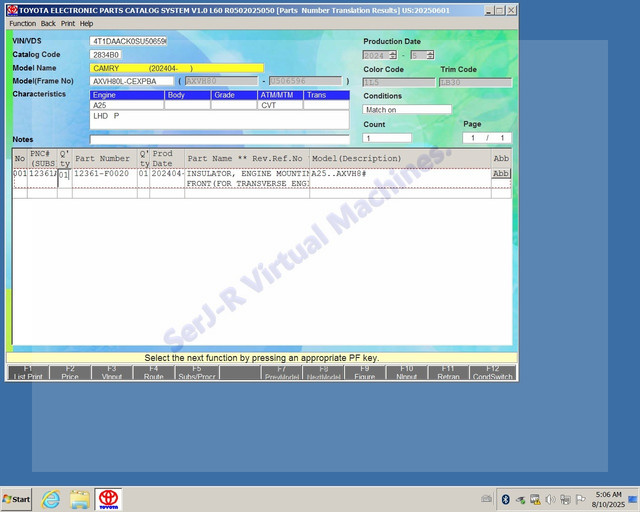Click the F7 PrevModel function key
The height and width of the screenshot is (512, 640).
282,372
